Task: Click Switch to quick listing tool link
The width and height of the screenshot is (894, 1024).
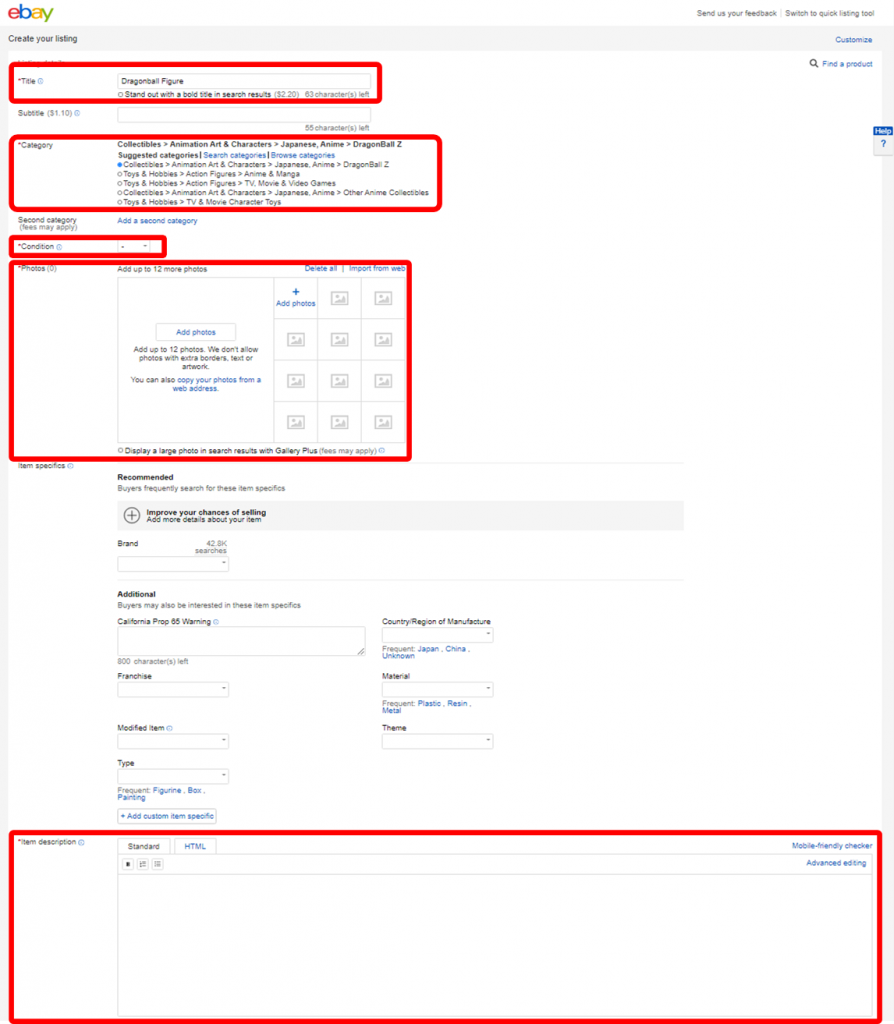Action: point(829,13)
